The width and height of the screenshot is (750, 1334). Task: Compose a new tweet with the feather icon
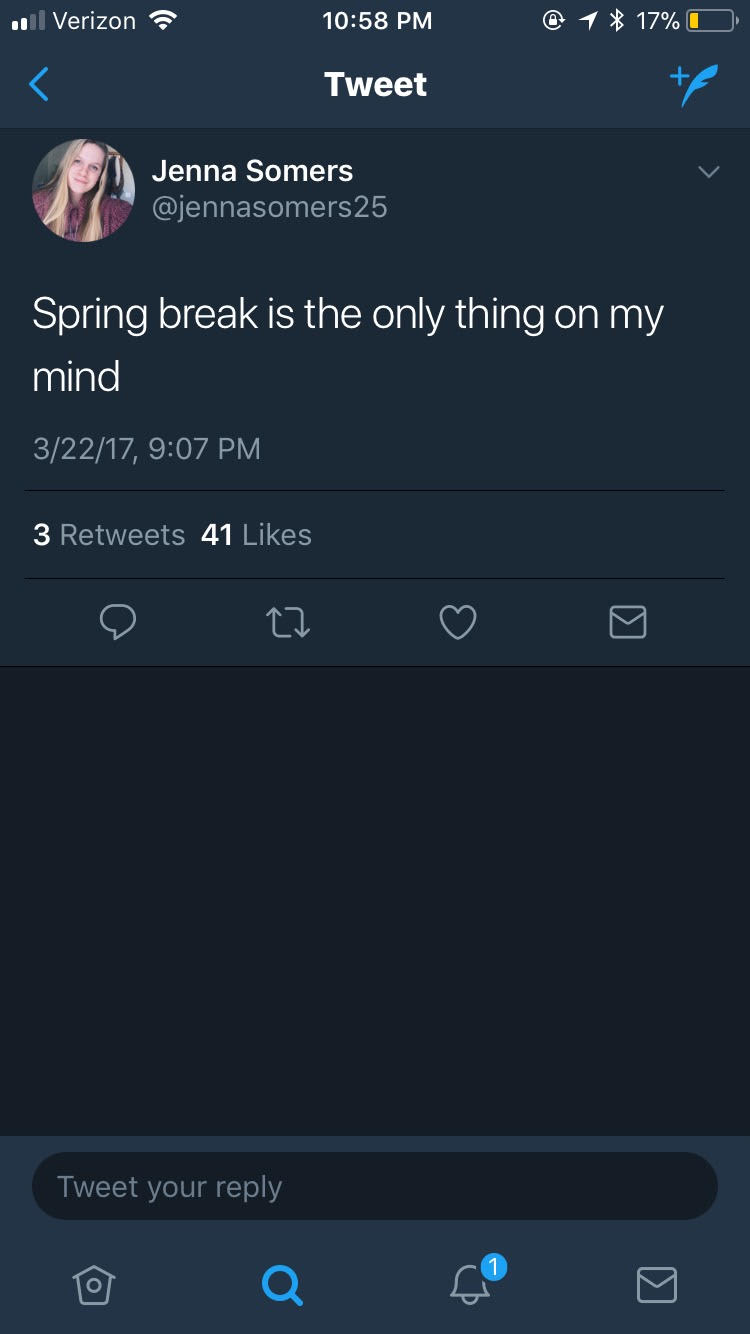tap(694, 86)
